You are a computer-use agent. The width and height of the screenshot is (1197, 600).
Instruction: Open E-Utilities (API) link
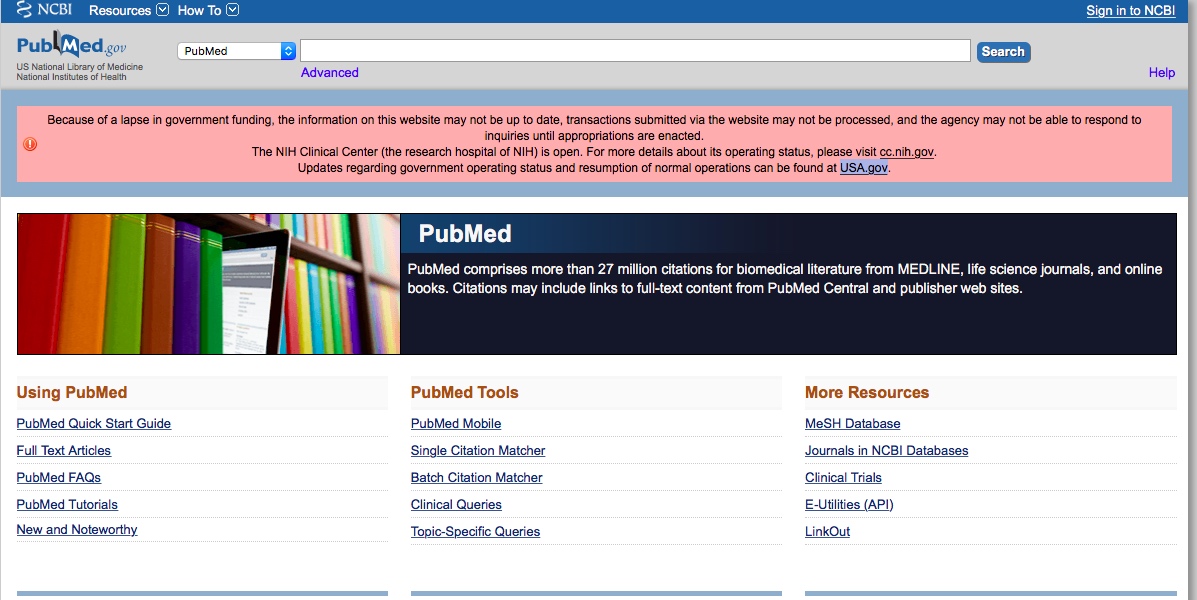pos(849,505)
